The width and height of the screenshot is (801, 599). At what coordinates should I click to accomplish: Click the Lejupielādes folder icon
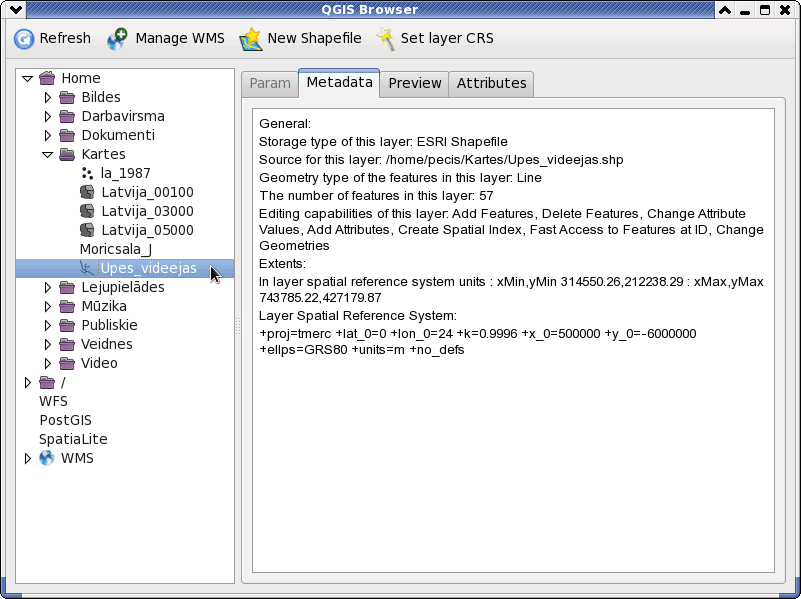click(67, 287)
